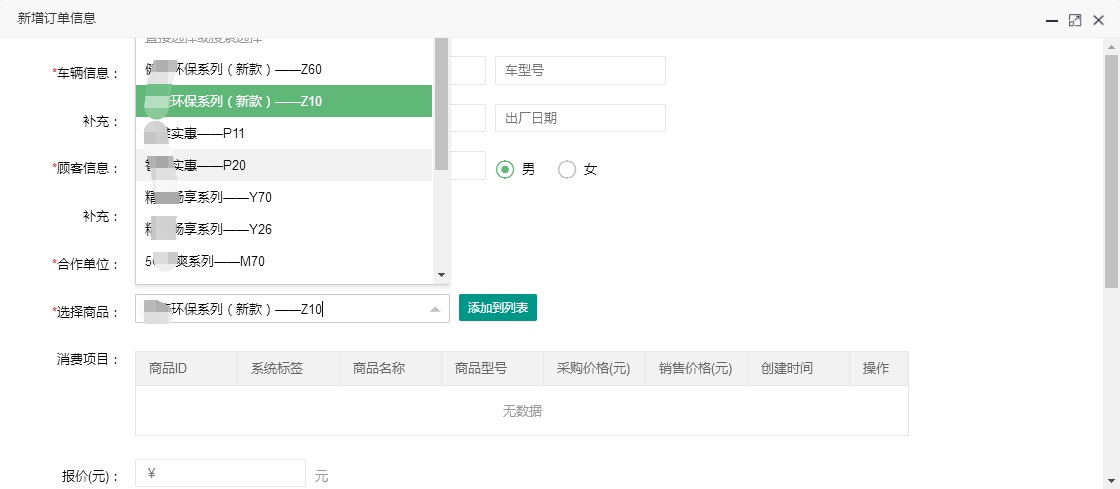Click the 车型号 input field
This screenshot has height=489, width=1120.
580,71
